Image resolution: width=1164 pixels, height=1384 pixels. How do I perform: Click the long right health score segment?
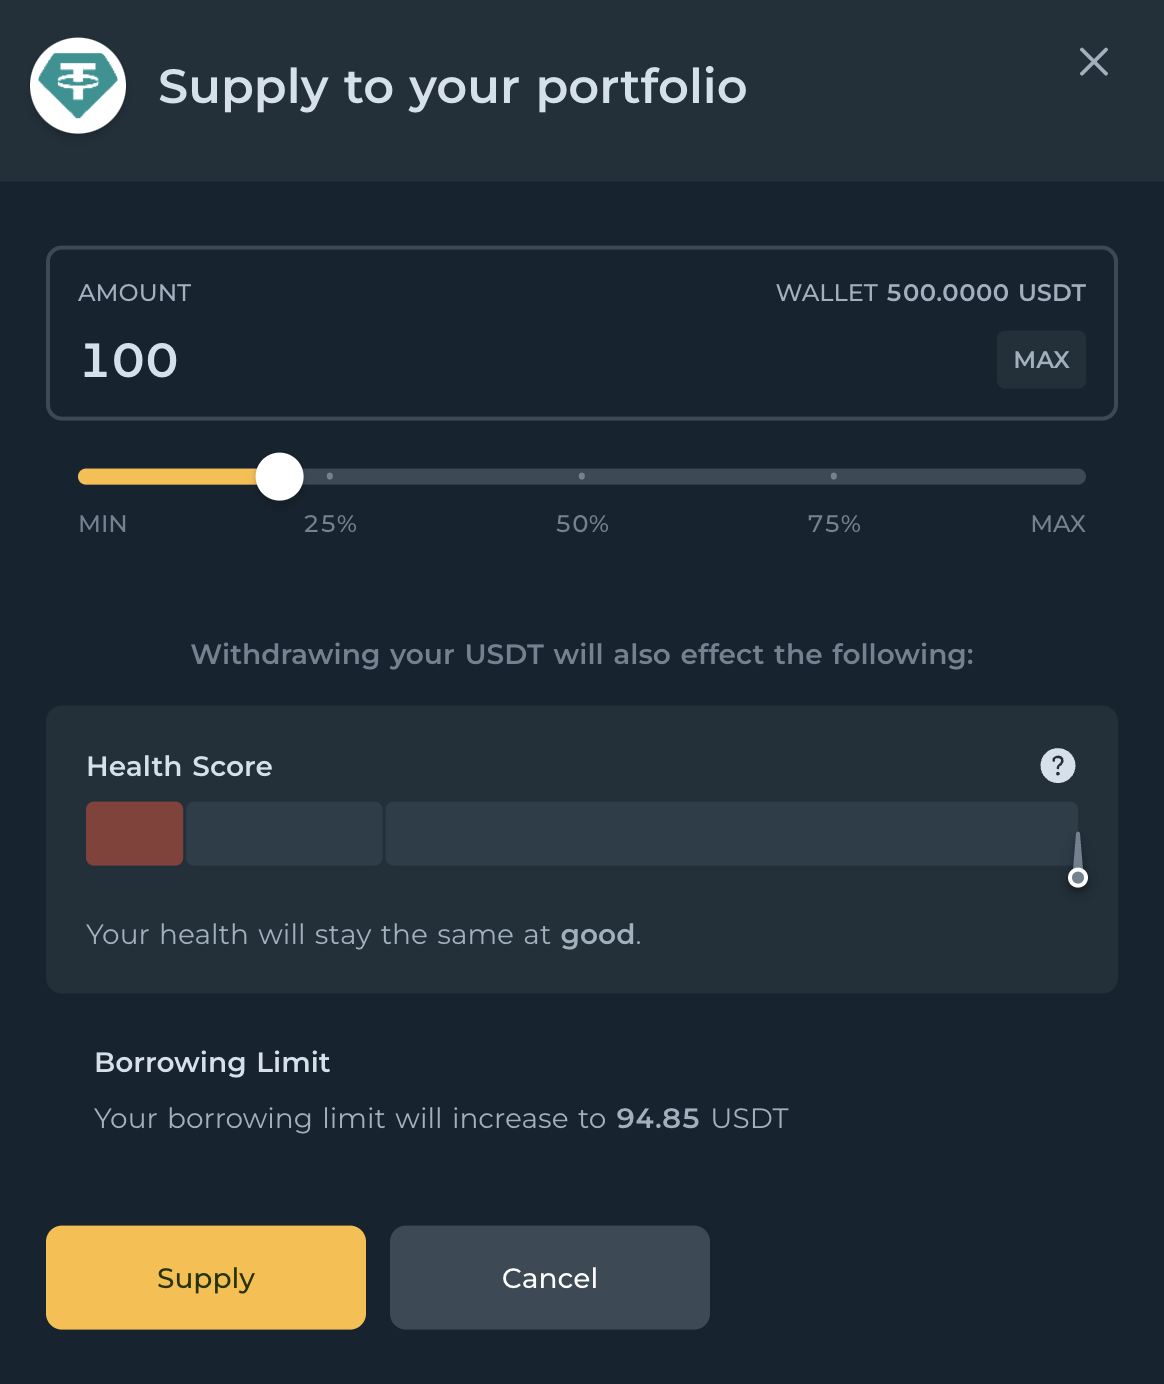730,834
